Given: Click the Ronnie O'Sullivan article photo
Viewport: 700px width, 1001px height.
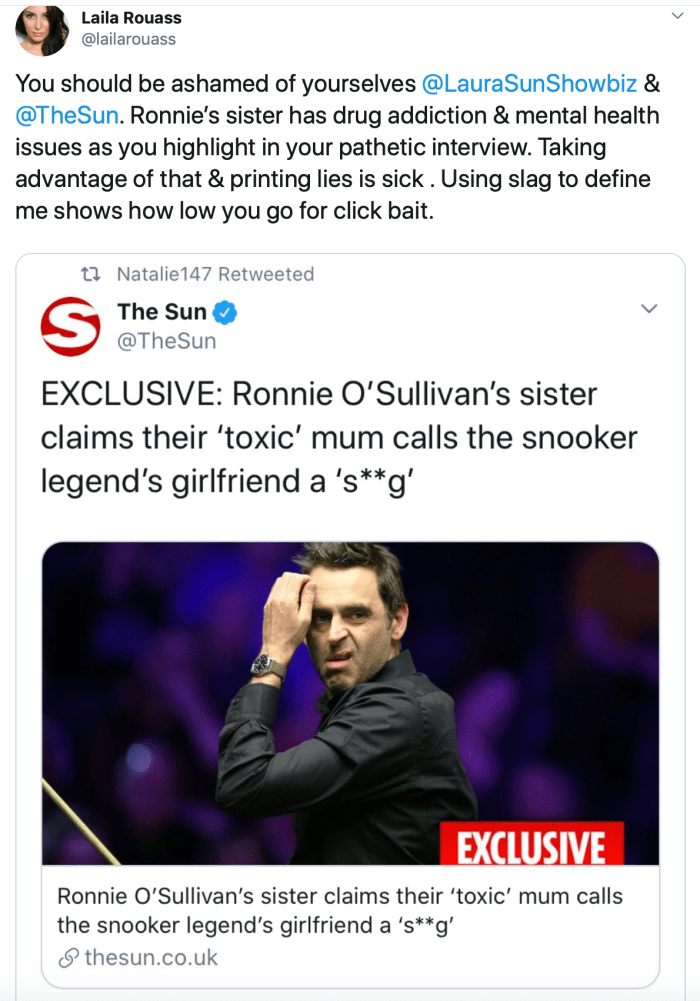Looking at the screenshot, I should point(350,700).
